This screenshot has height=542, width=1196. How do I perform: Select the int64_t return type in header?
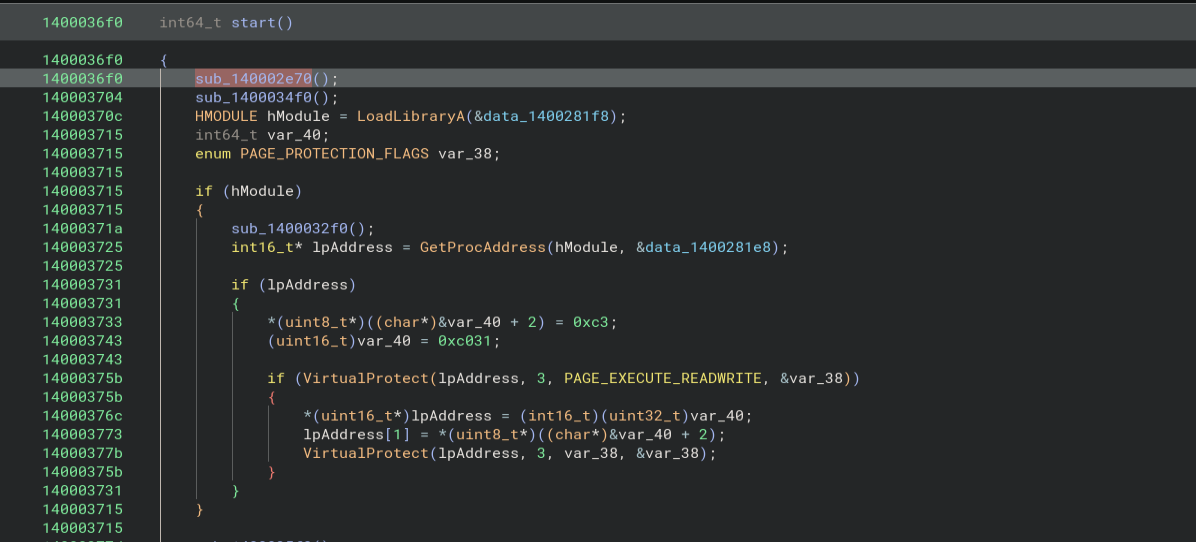[x=191, y=23]
